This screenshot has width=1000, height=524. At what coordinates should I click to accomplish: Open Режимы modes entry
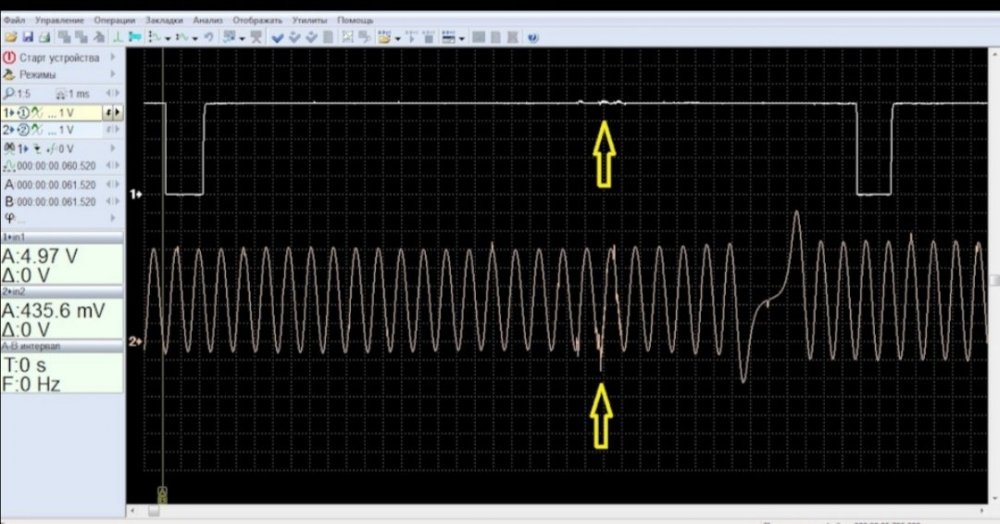coord(37,75)
